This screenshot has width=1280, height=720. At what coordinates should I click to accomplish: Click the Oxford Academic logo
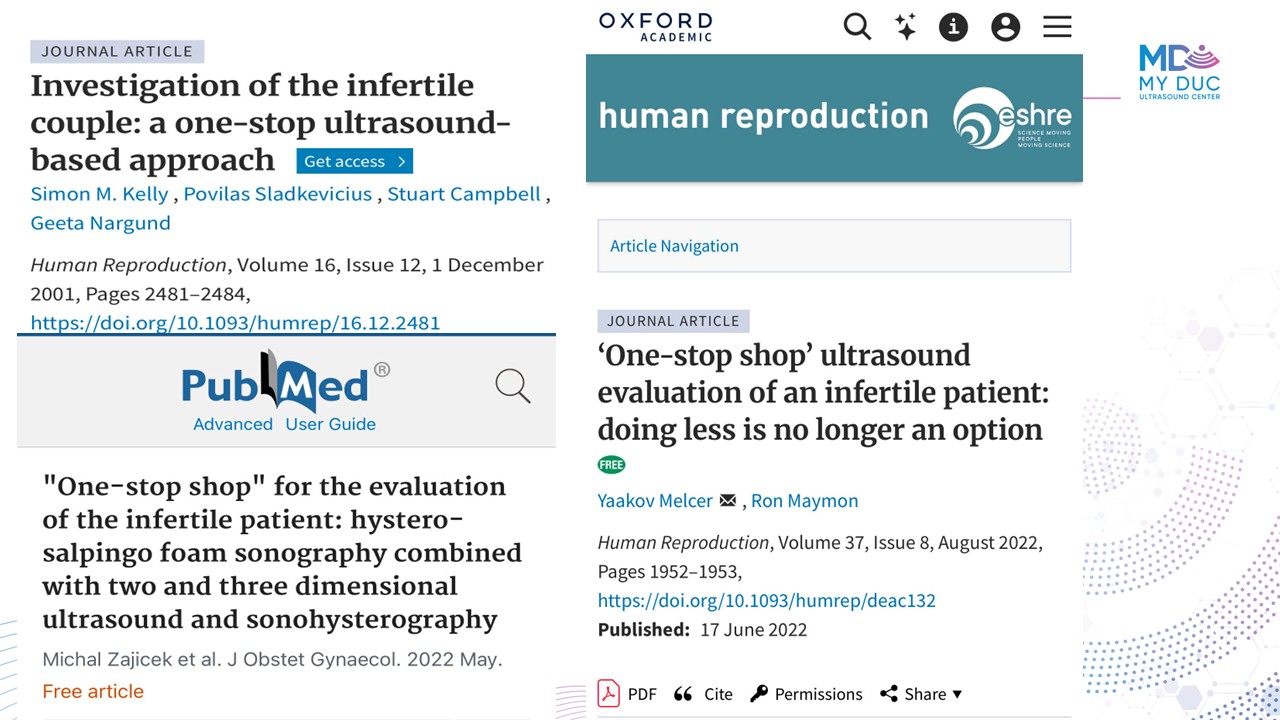pyautogui.click(x=656, y=26)
